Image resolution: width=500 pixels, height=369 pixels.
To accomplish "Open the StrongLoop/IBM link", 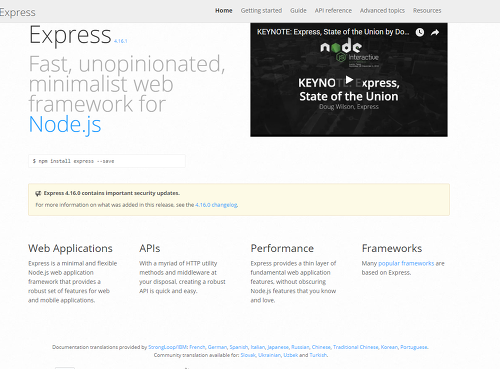I will pos(167,347).
